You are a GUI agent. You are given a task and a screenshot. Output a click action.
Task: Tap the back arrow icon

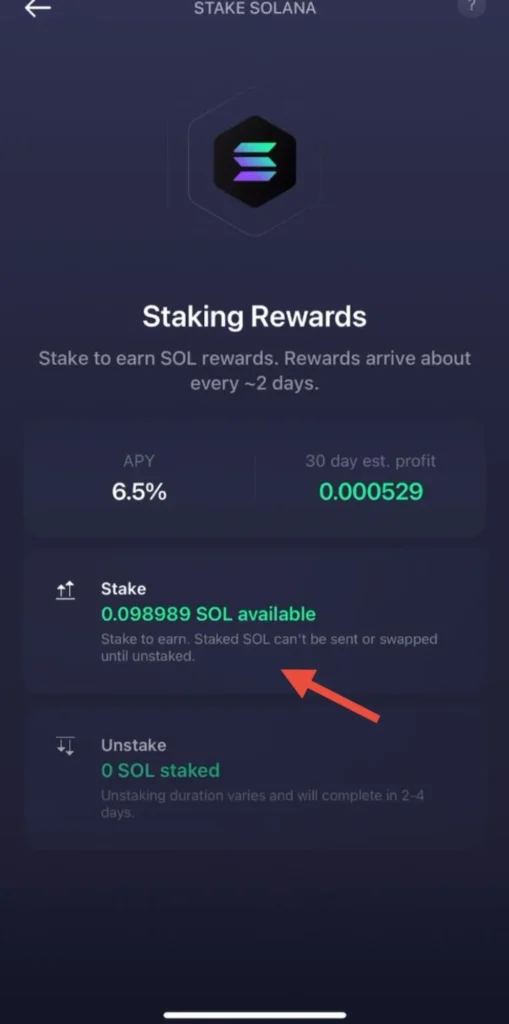coord(38,8)
